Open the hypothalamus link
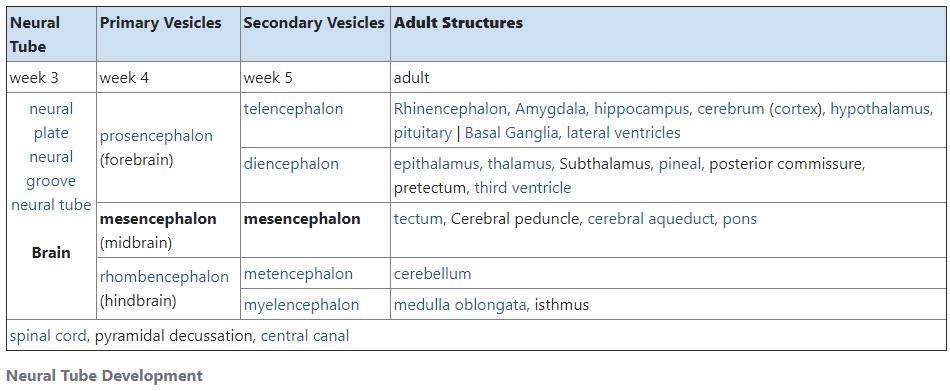950x391 pixels. point(880,109)
